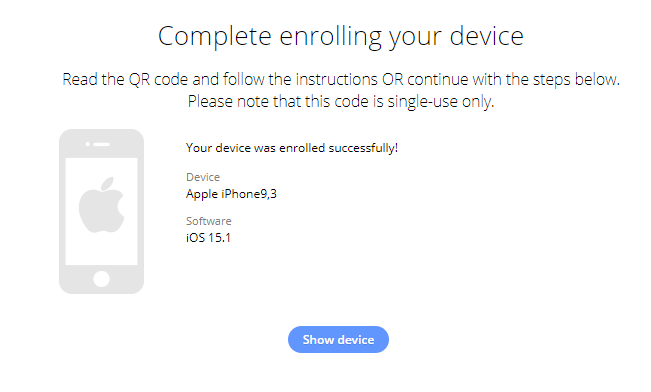This screenshot has width=651, height=392.
Task: Click the gray iPhone illustration
Action: tap(101, 211)
